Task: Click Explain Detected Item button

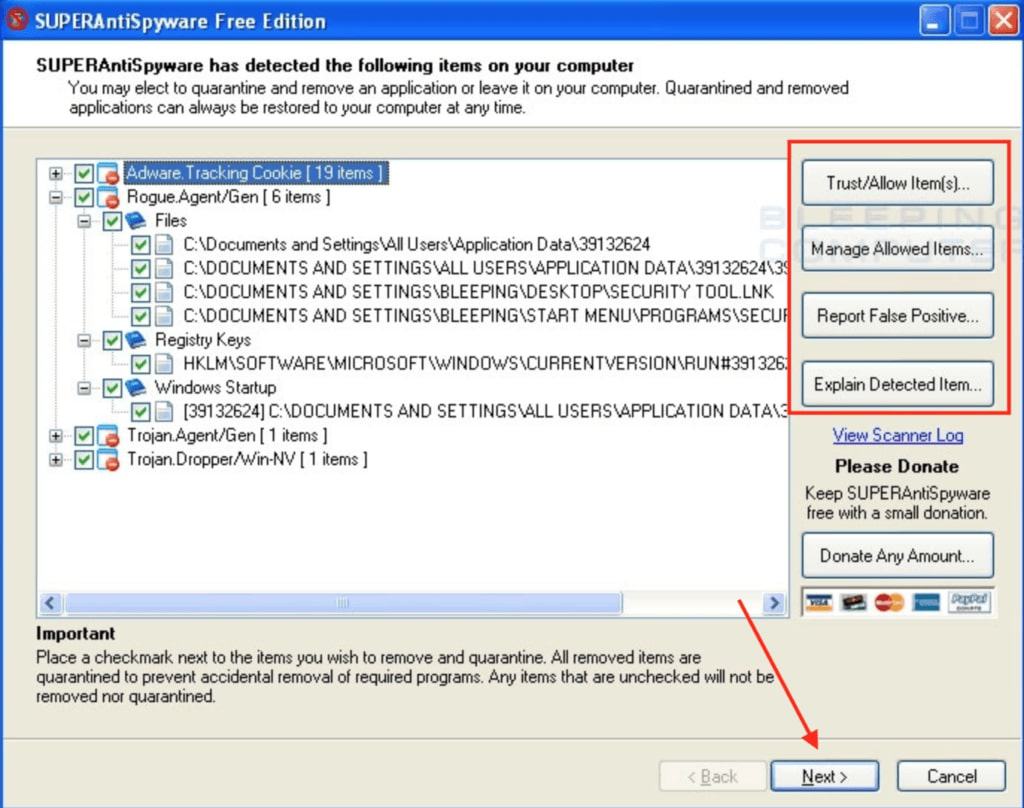Action: (897, 385)
